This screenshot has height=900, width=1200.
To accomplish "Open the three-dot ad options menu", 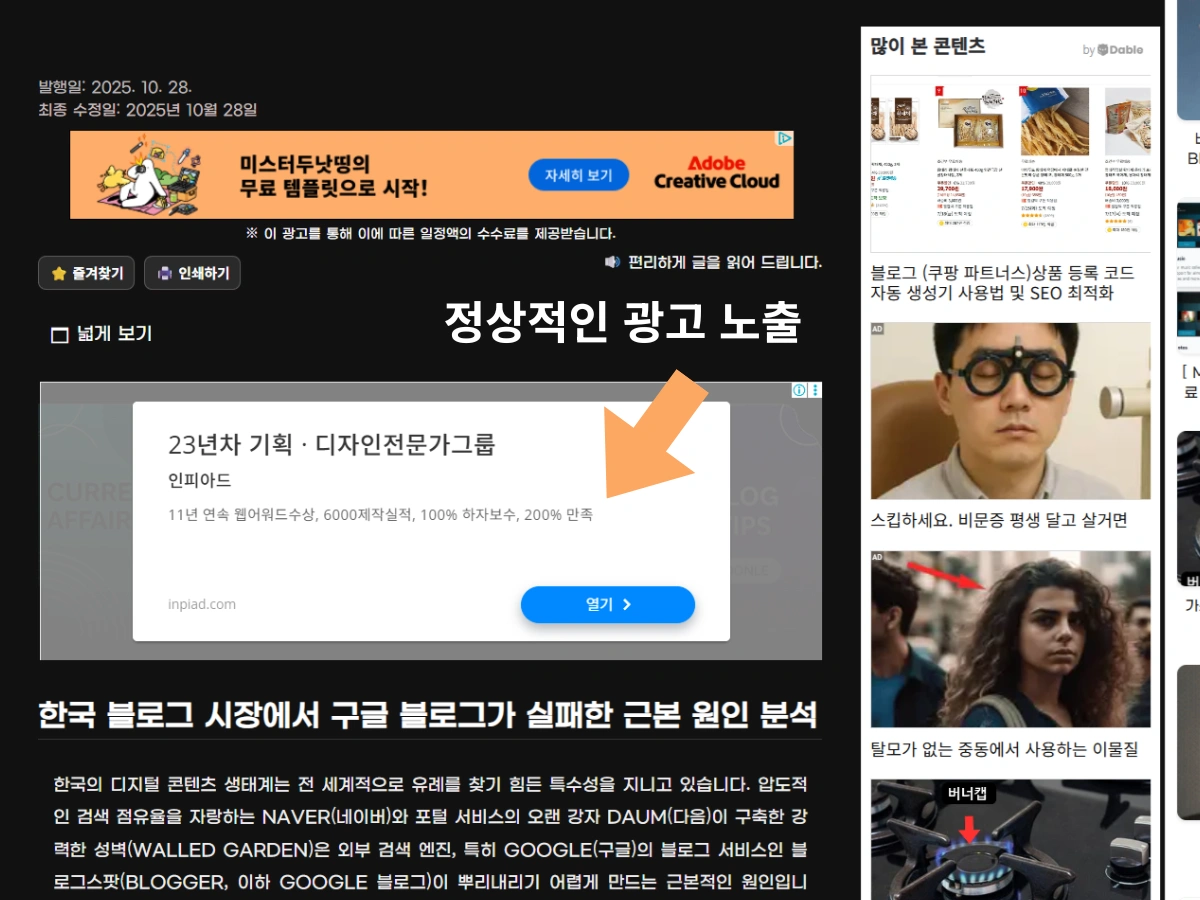I will coord(815,390).
